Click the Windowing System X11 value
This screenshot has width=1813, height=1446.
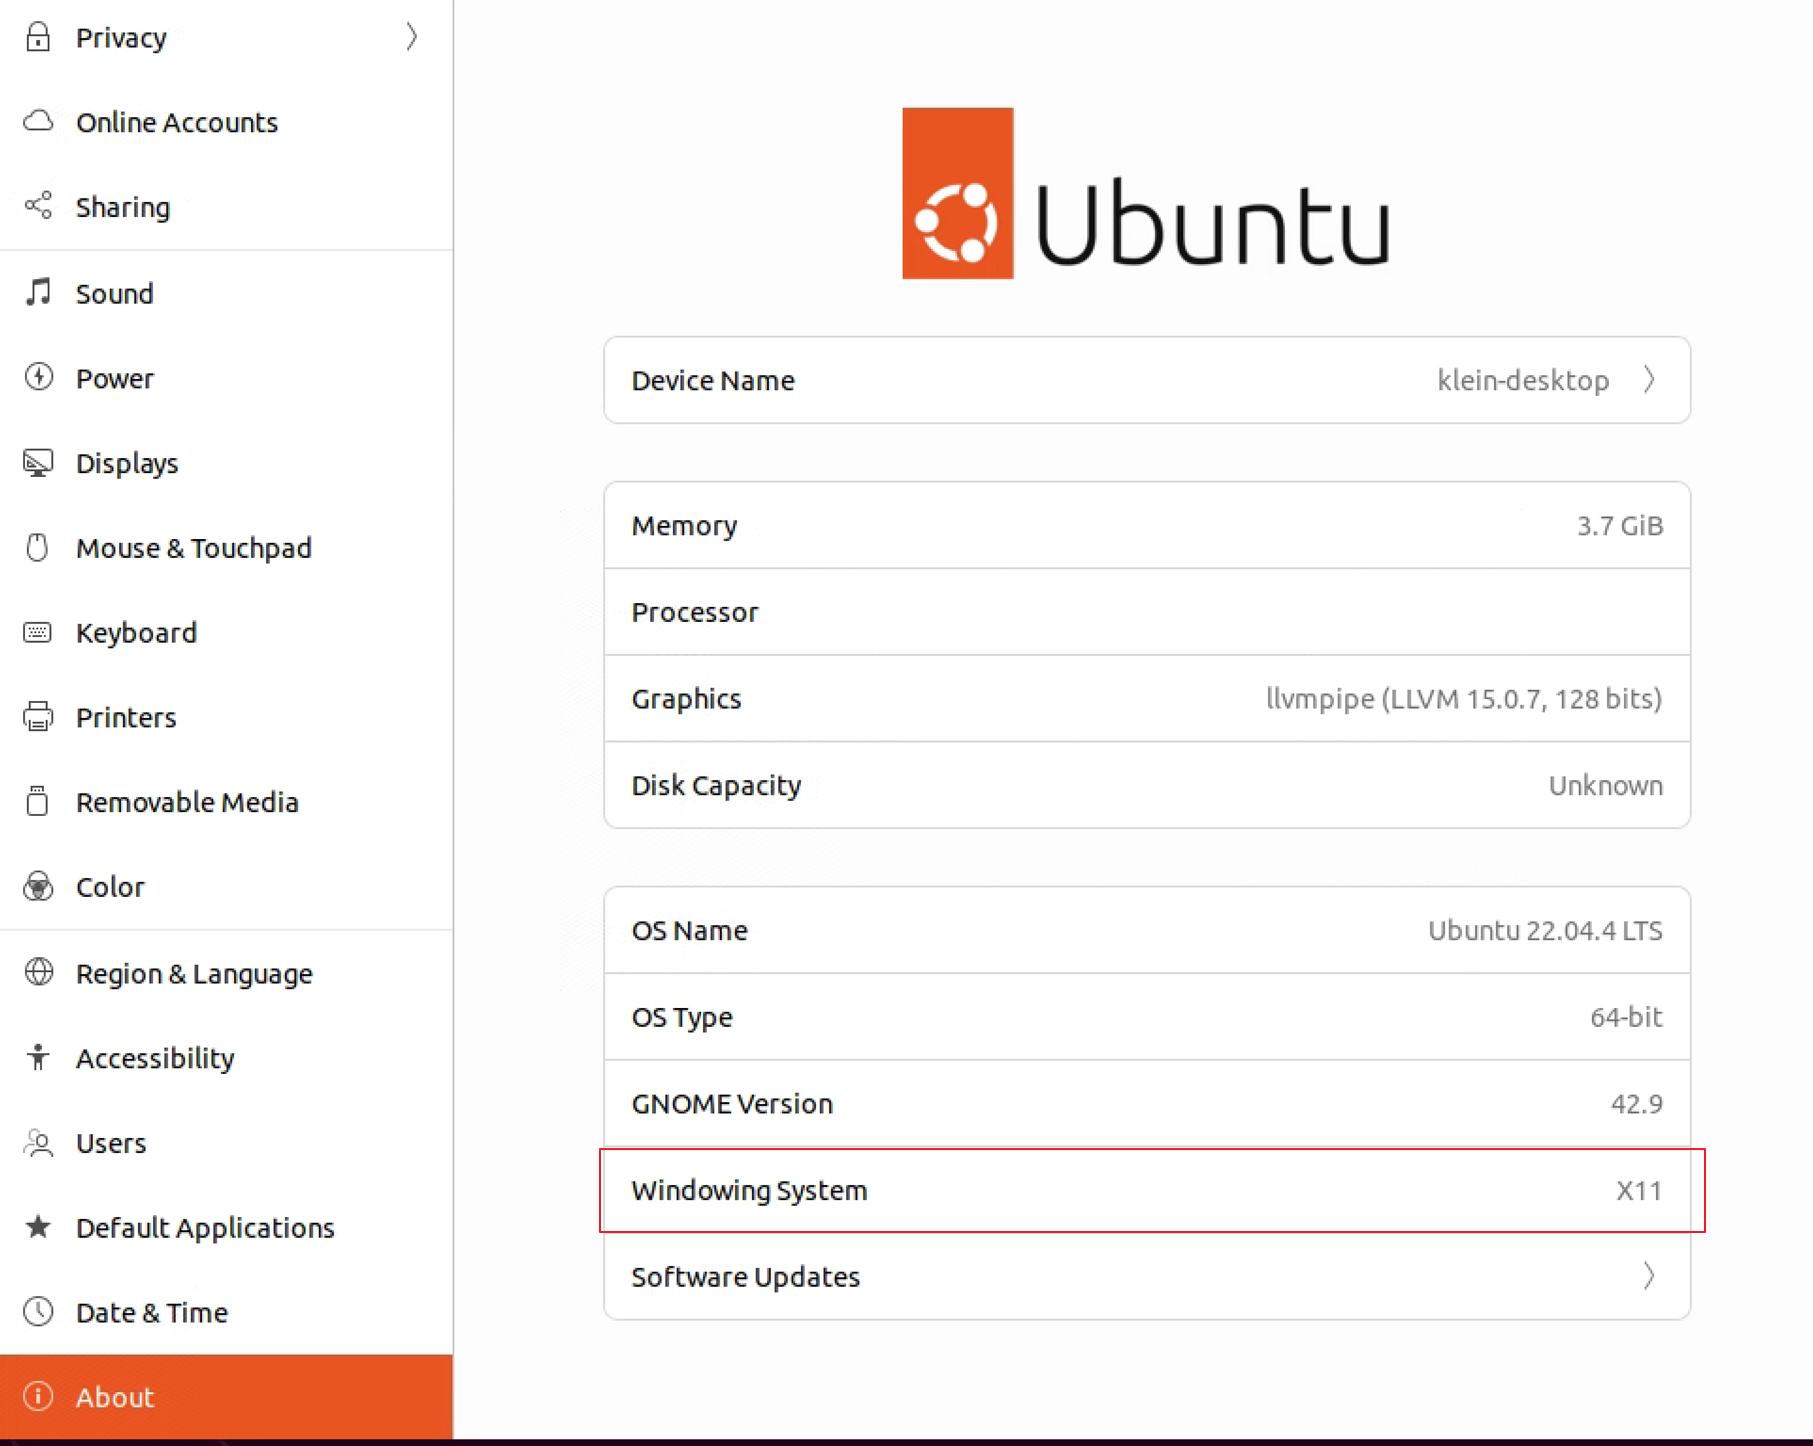tap(1639, 1190)
